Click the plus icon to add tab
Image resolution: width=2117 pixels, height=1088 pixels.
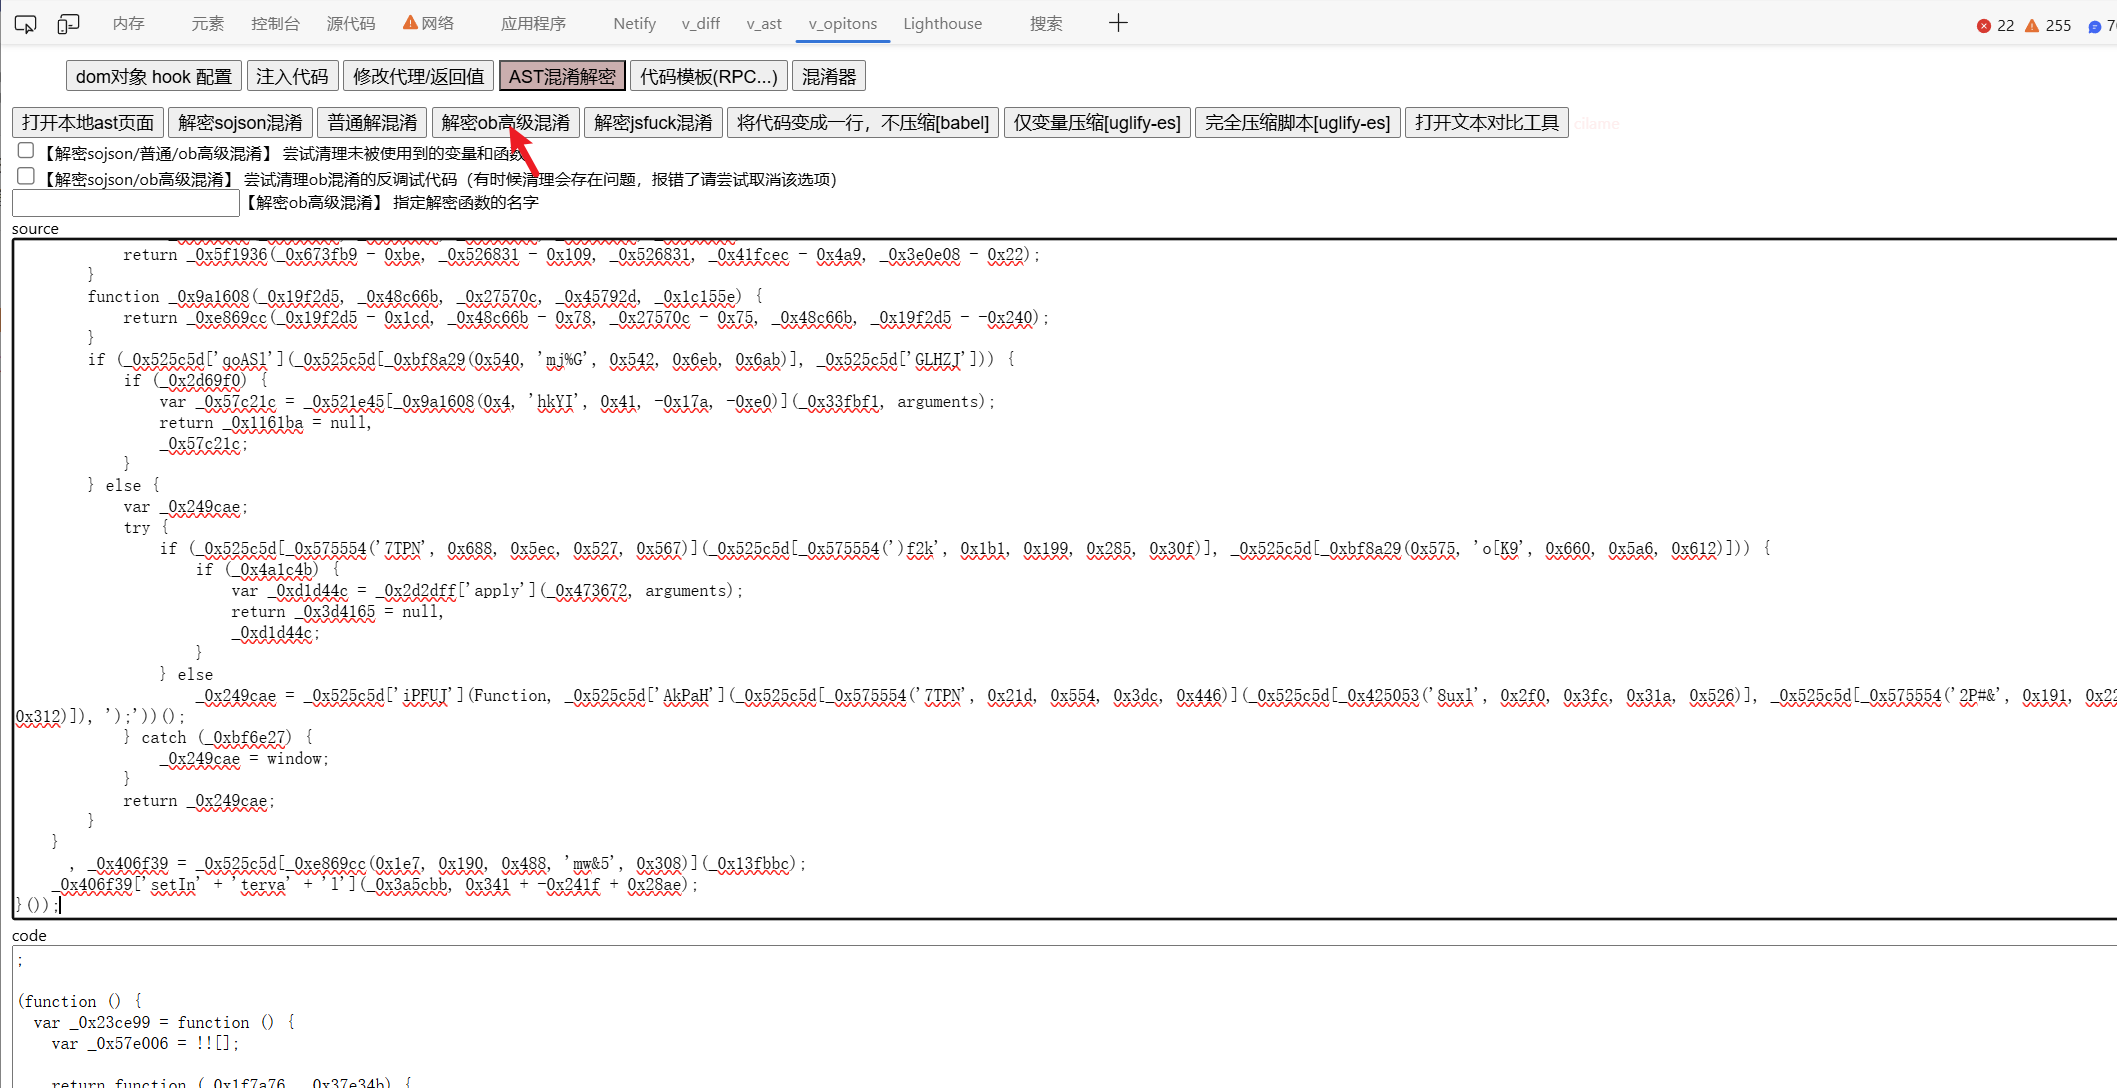[x=1118, y=23]
